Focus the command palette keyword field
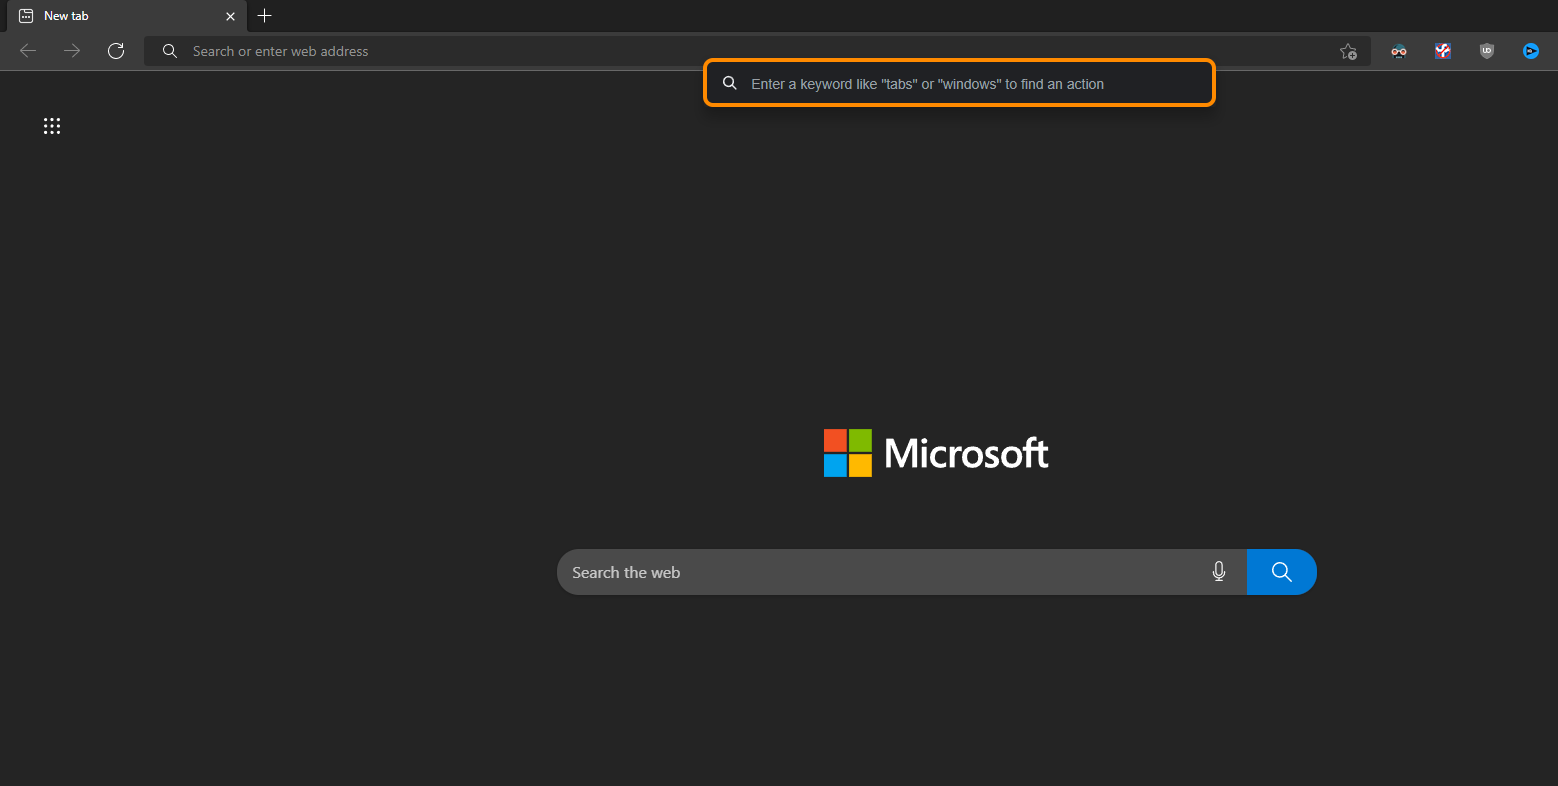Image resolution: width=1558 pixels, height=786 pixels. [960, 83]
